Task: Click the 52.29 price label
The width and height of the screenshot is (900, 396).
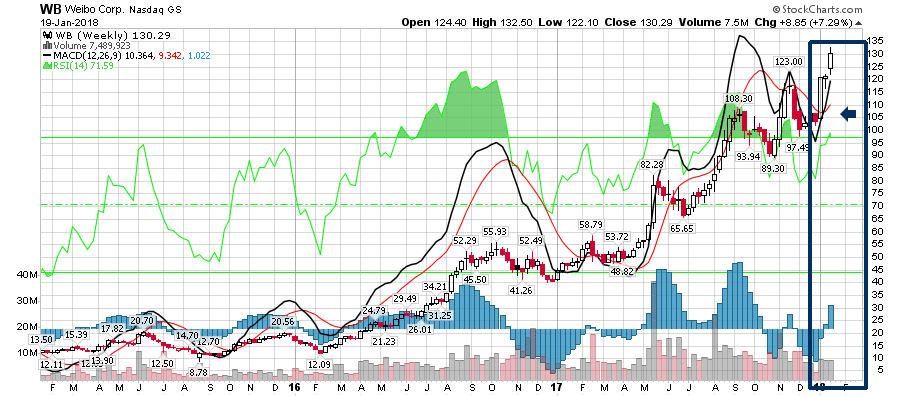Action: coord(465,240)
